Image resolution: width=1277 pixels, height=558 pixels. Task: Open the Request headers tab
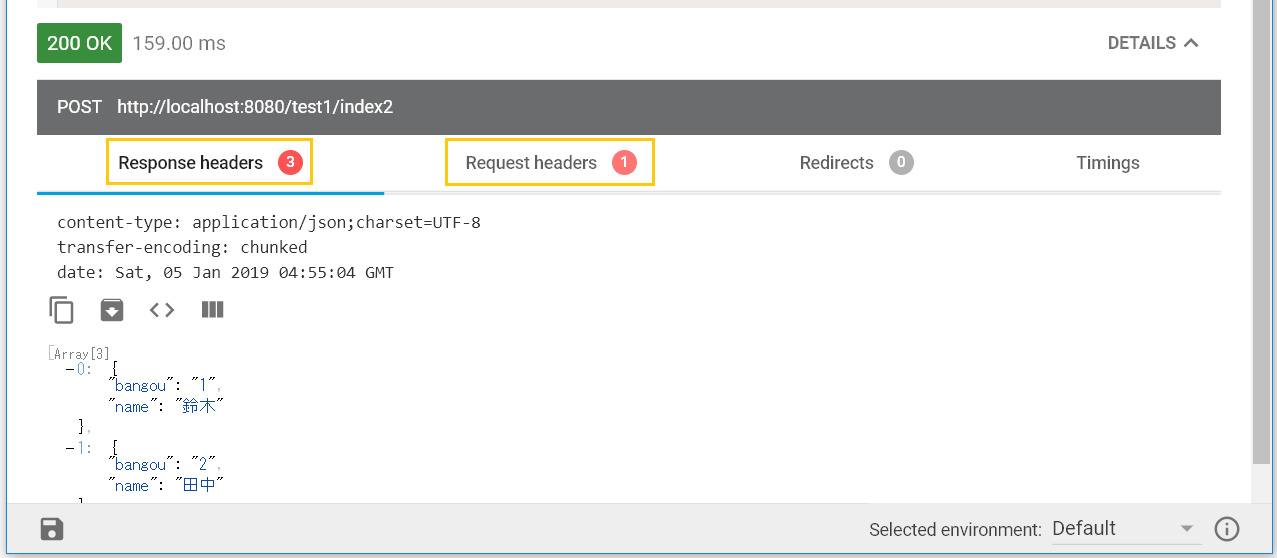pos(549,163)
